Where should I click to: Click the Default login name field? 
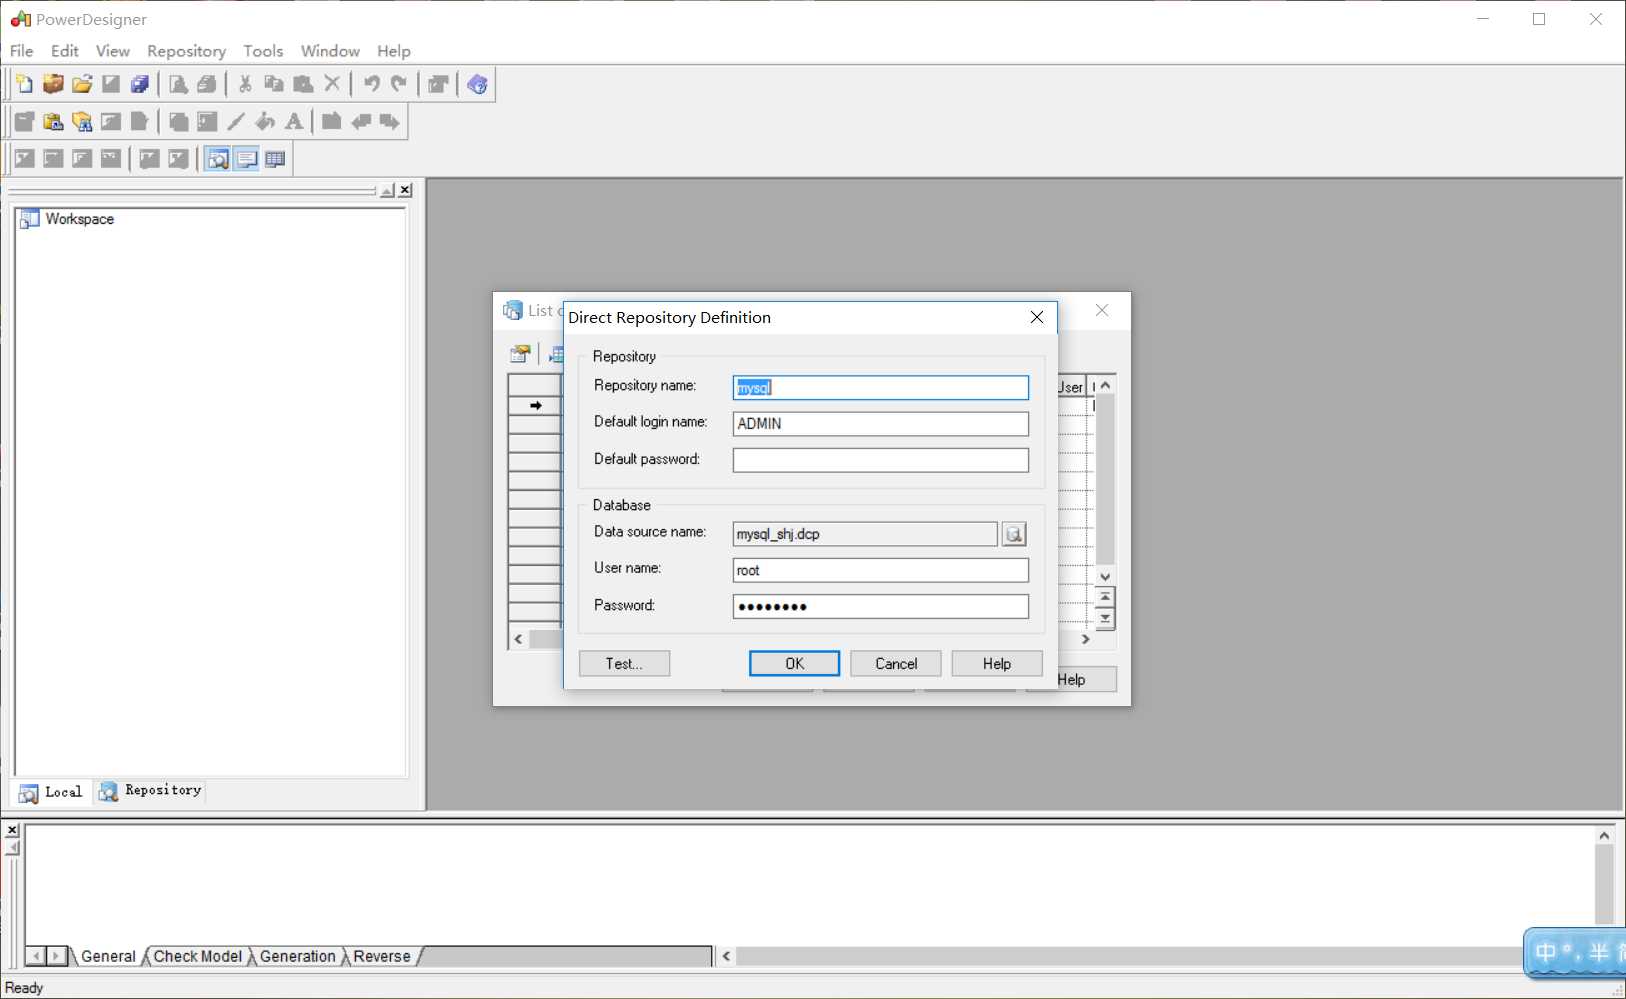tap(881, 424)
